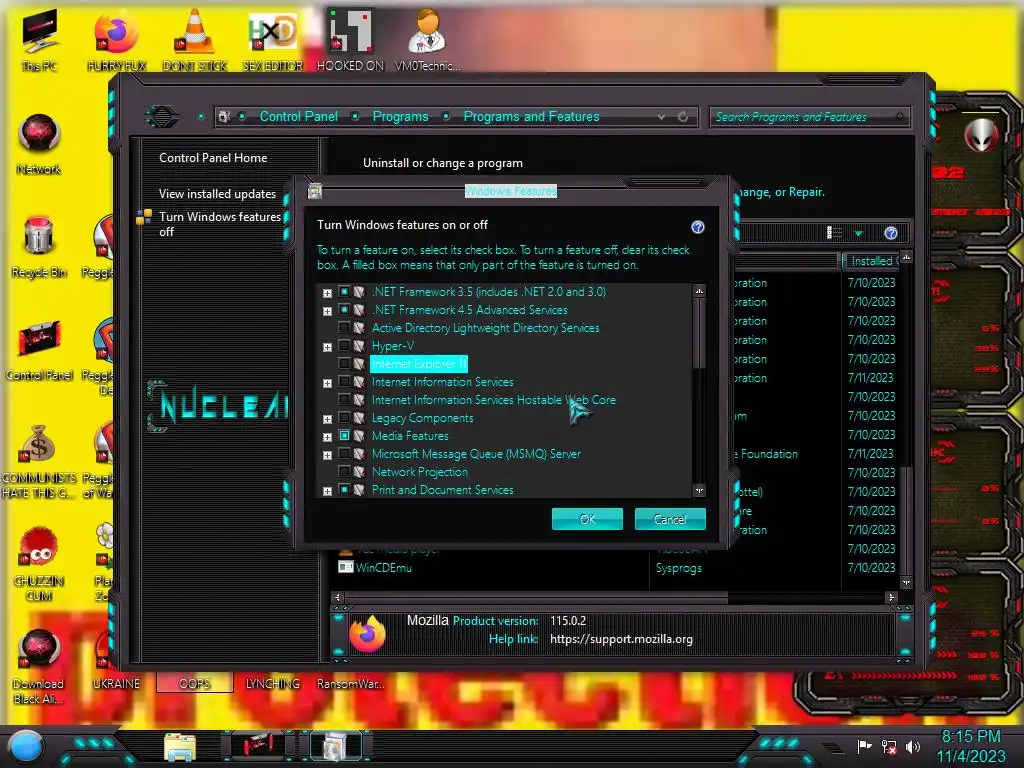Toggle the .NET Framework 3.5 checkbox

coord(344,291)
